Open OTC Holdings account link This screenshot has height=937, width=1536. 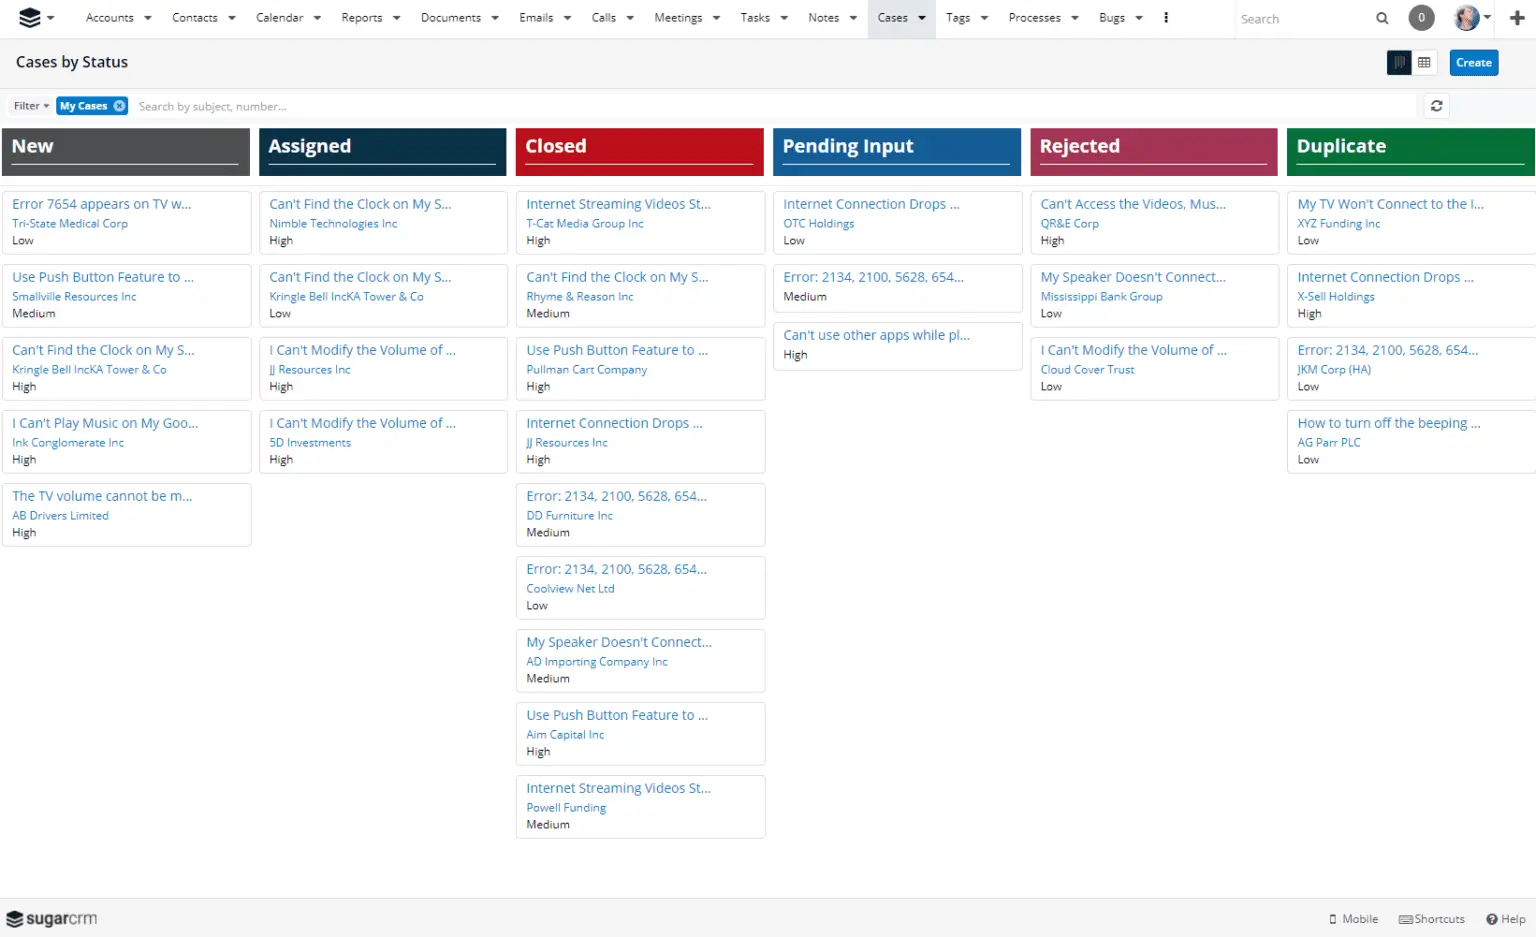[818, 224]
